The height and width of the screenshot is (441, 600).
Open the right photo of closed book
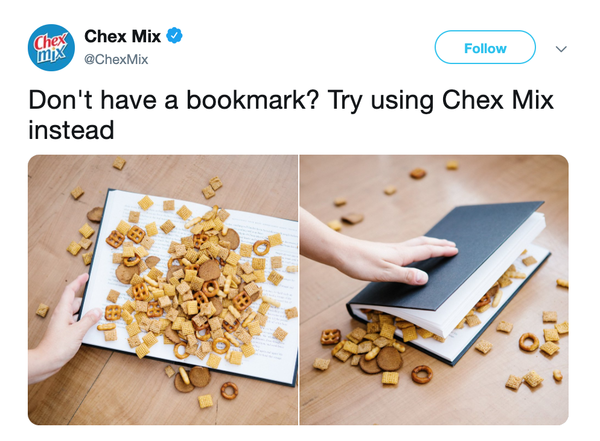(434, 290)
